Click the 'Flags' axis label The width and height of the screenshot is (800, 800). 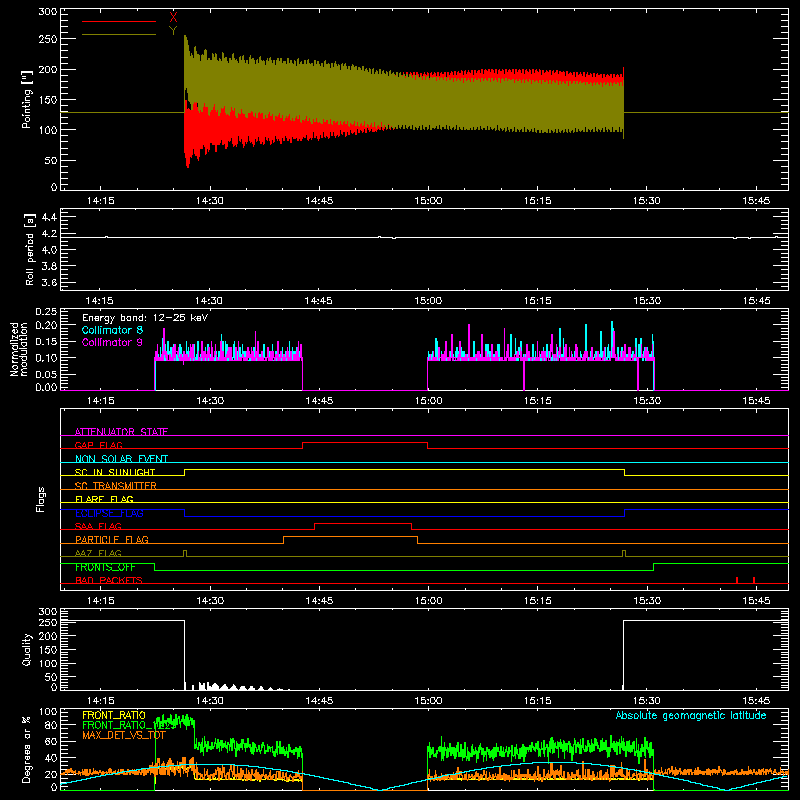click(40, 499)
